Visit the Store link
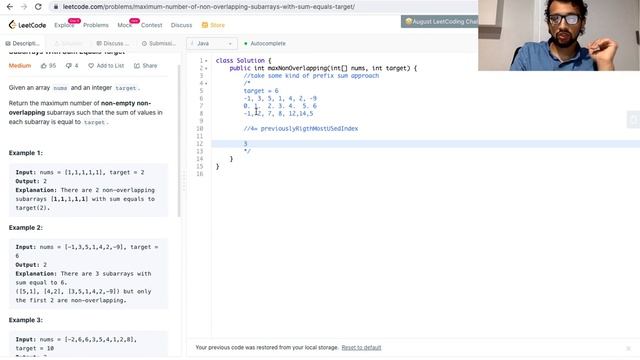 [x=218, y=25]
